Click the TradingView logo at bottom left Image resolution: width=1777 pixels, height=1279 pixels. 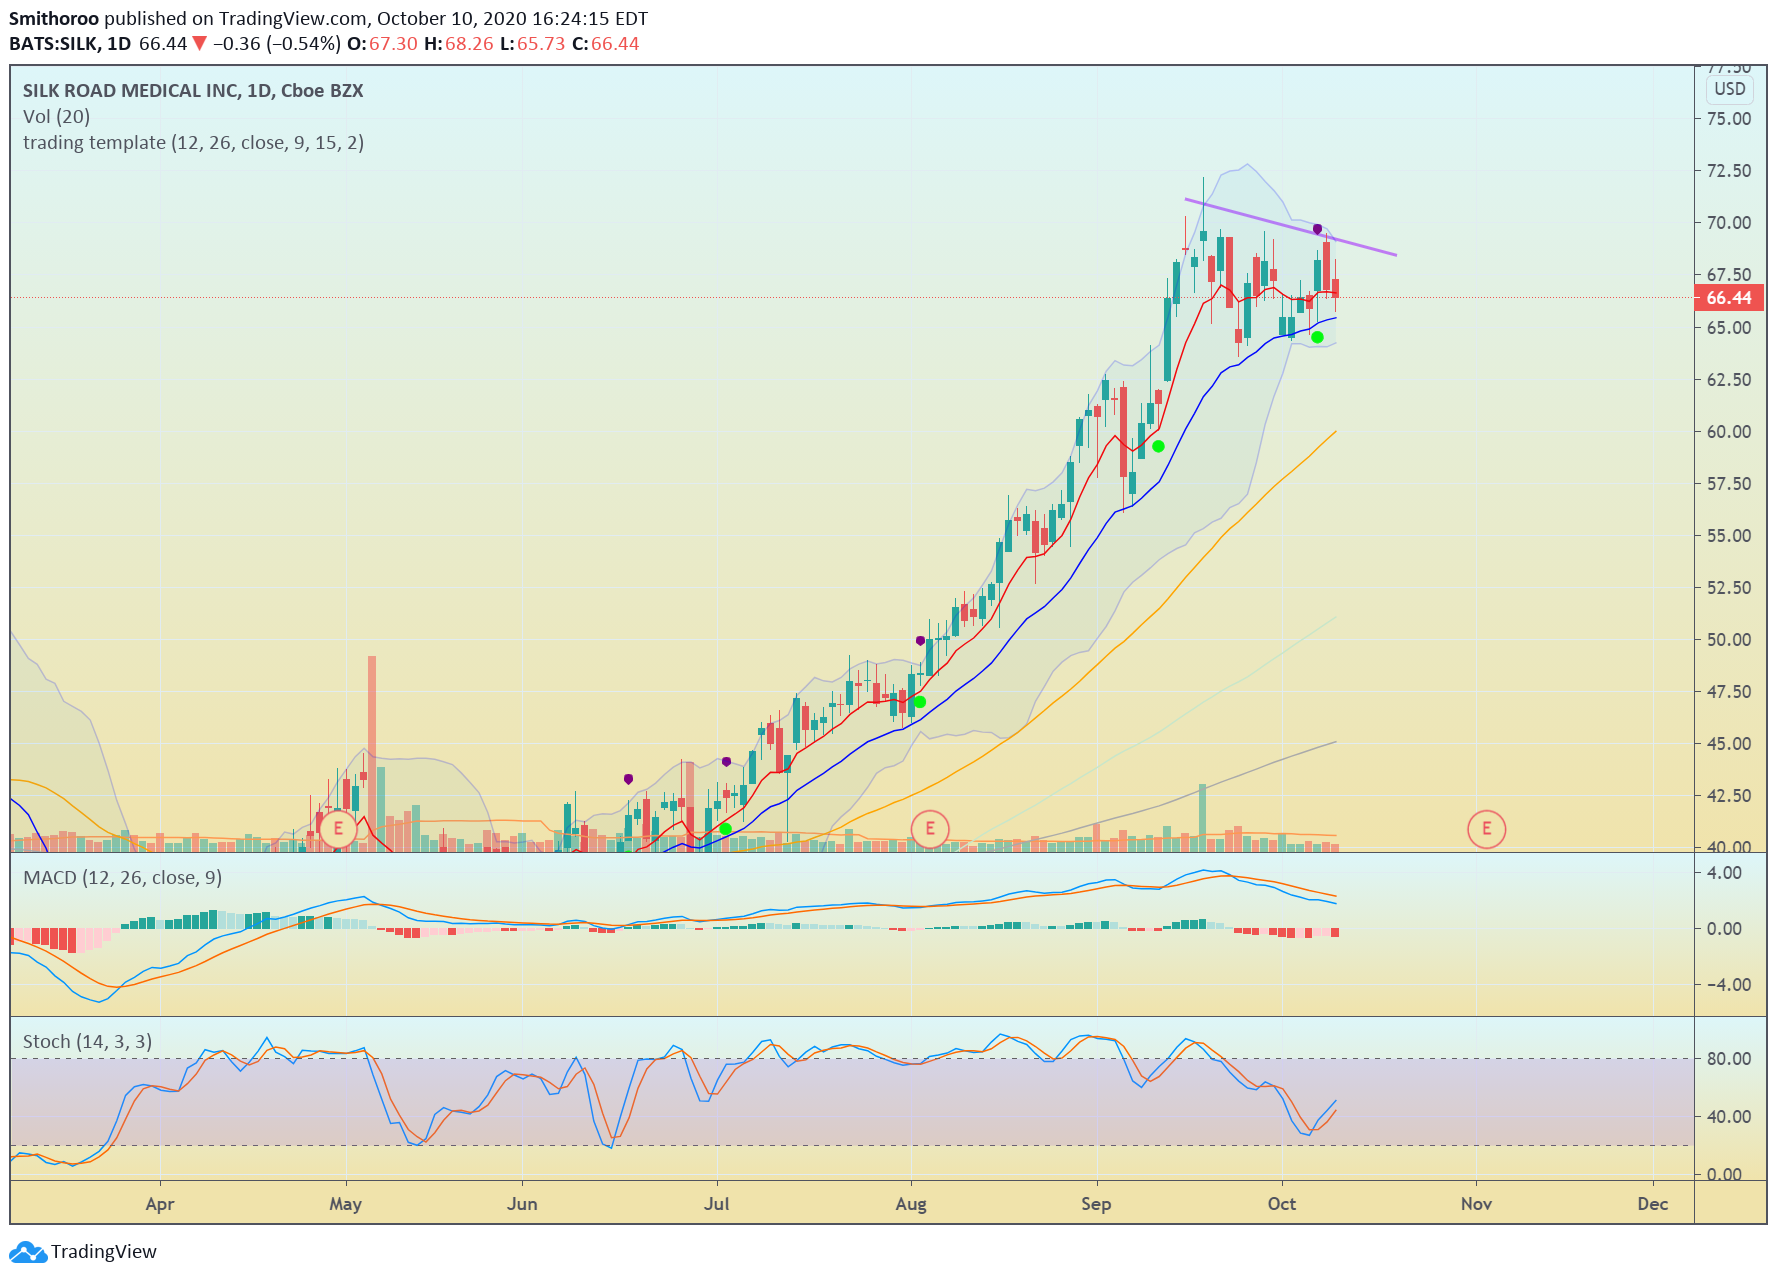pyautogui.click(x=84, y=1252)
